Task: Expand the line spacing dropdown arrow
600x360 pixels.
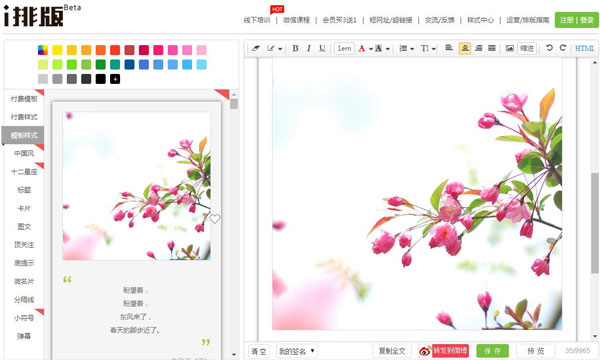Action: point(412,49)
